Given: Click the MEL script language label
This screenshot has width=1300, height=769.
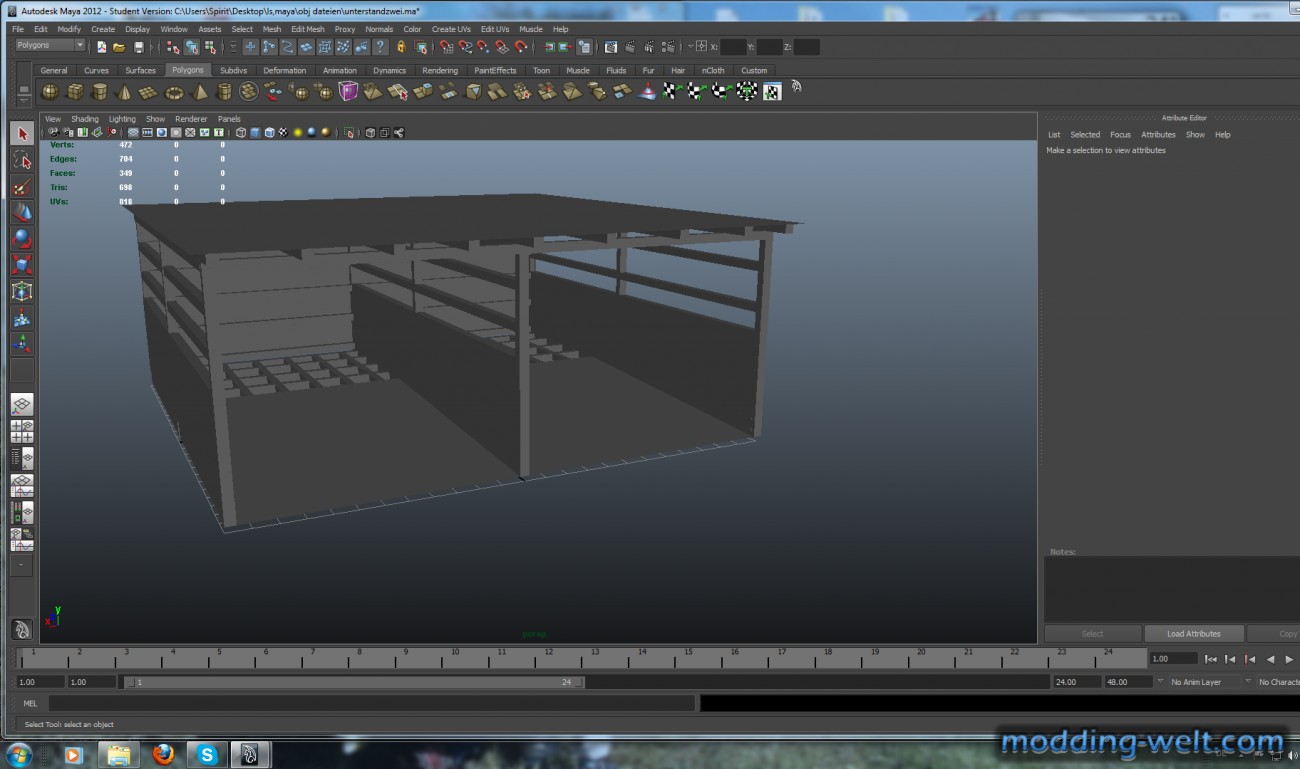Looking at the screenshot, I should (30, 703).
